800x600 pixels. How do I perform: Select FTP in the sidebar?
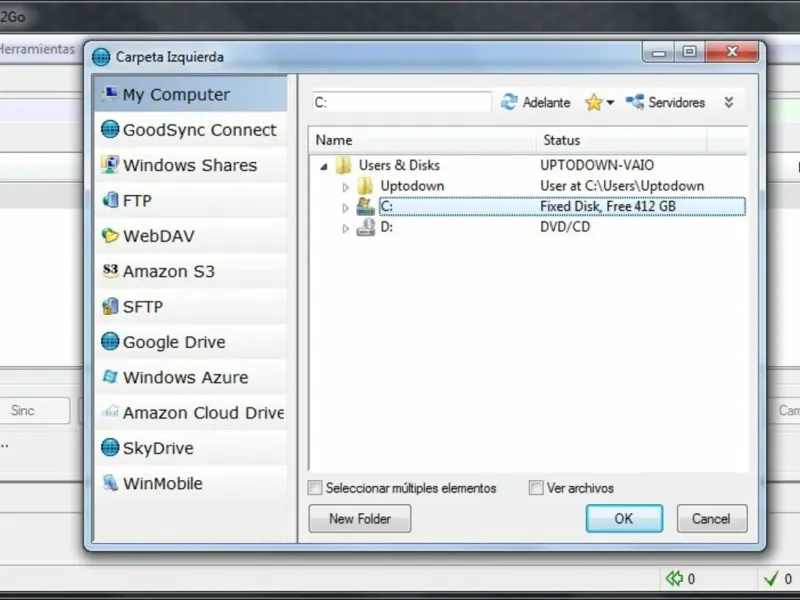pyautogui.click(x=191, y=200)
